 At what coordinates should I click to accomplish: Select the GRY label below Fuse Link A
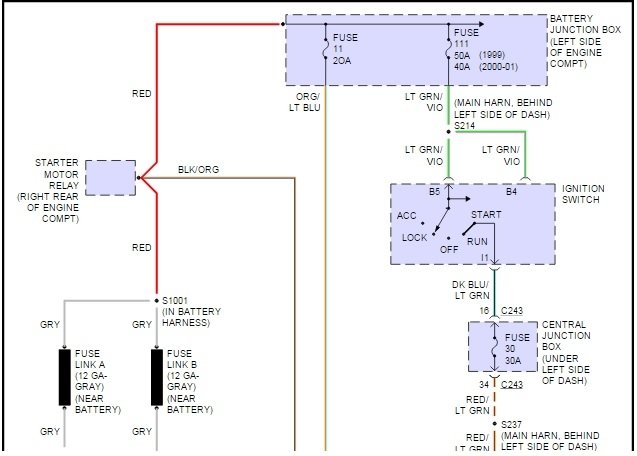[x=50, y=432]
